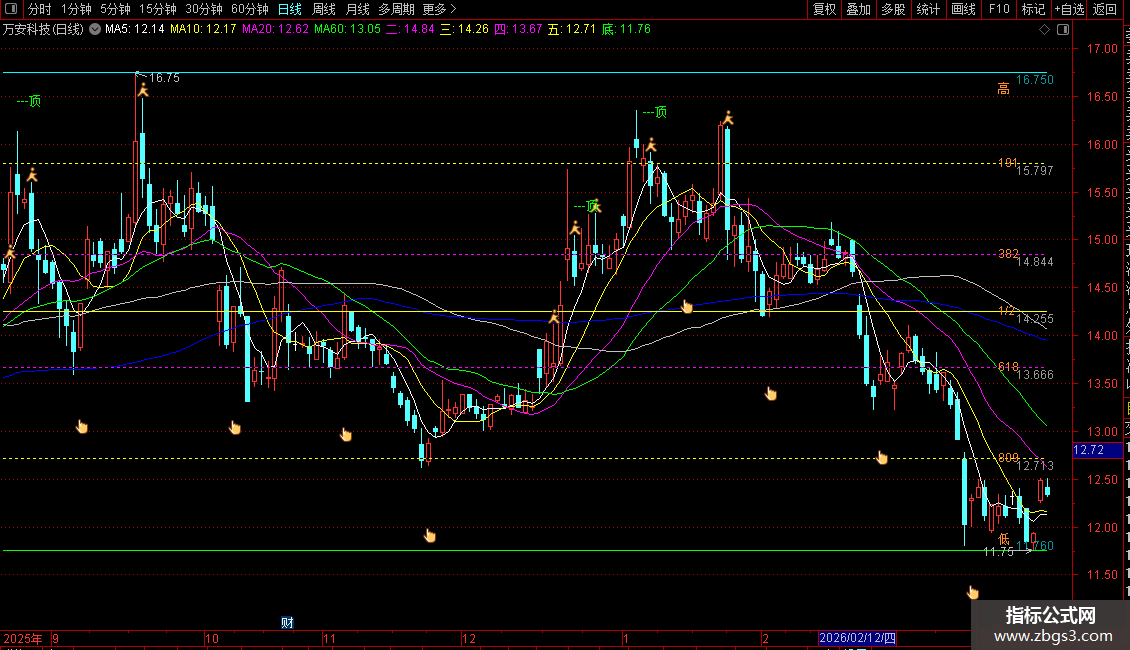1130x650 pixels.
Task: Click the runner icon below the 16.75 peak
Action: coord(142,91)
